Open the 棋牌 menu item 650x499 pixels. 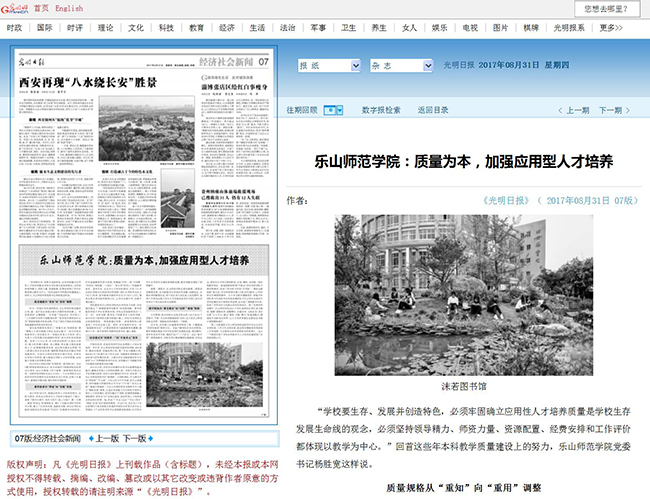(x=531, y=28)
